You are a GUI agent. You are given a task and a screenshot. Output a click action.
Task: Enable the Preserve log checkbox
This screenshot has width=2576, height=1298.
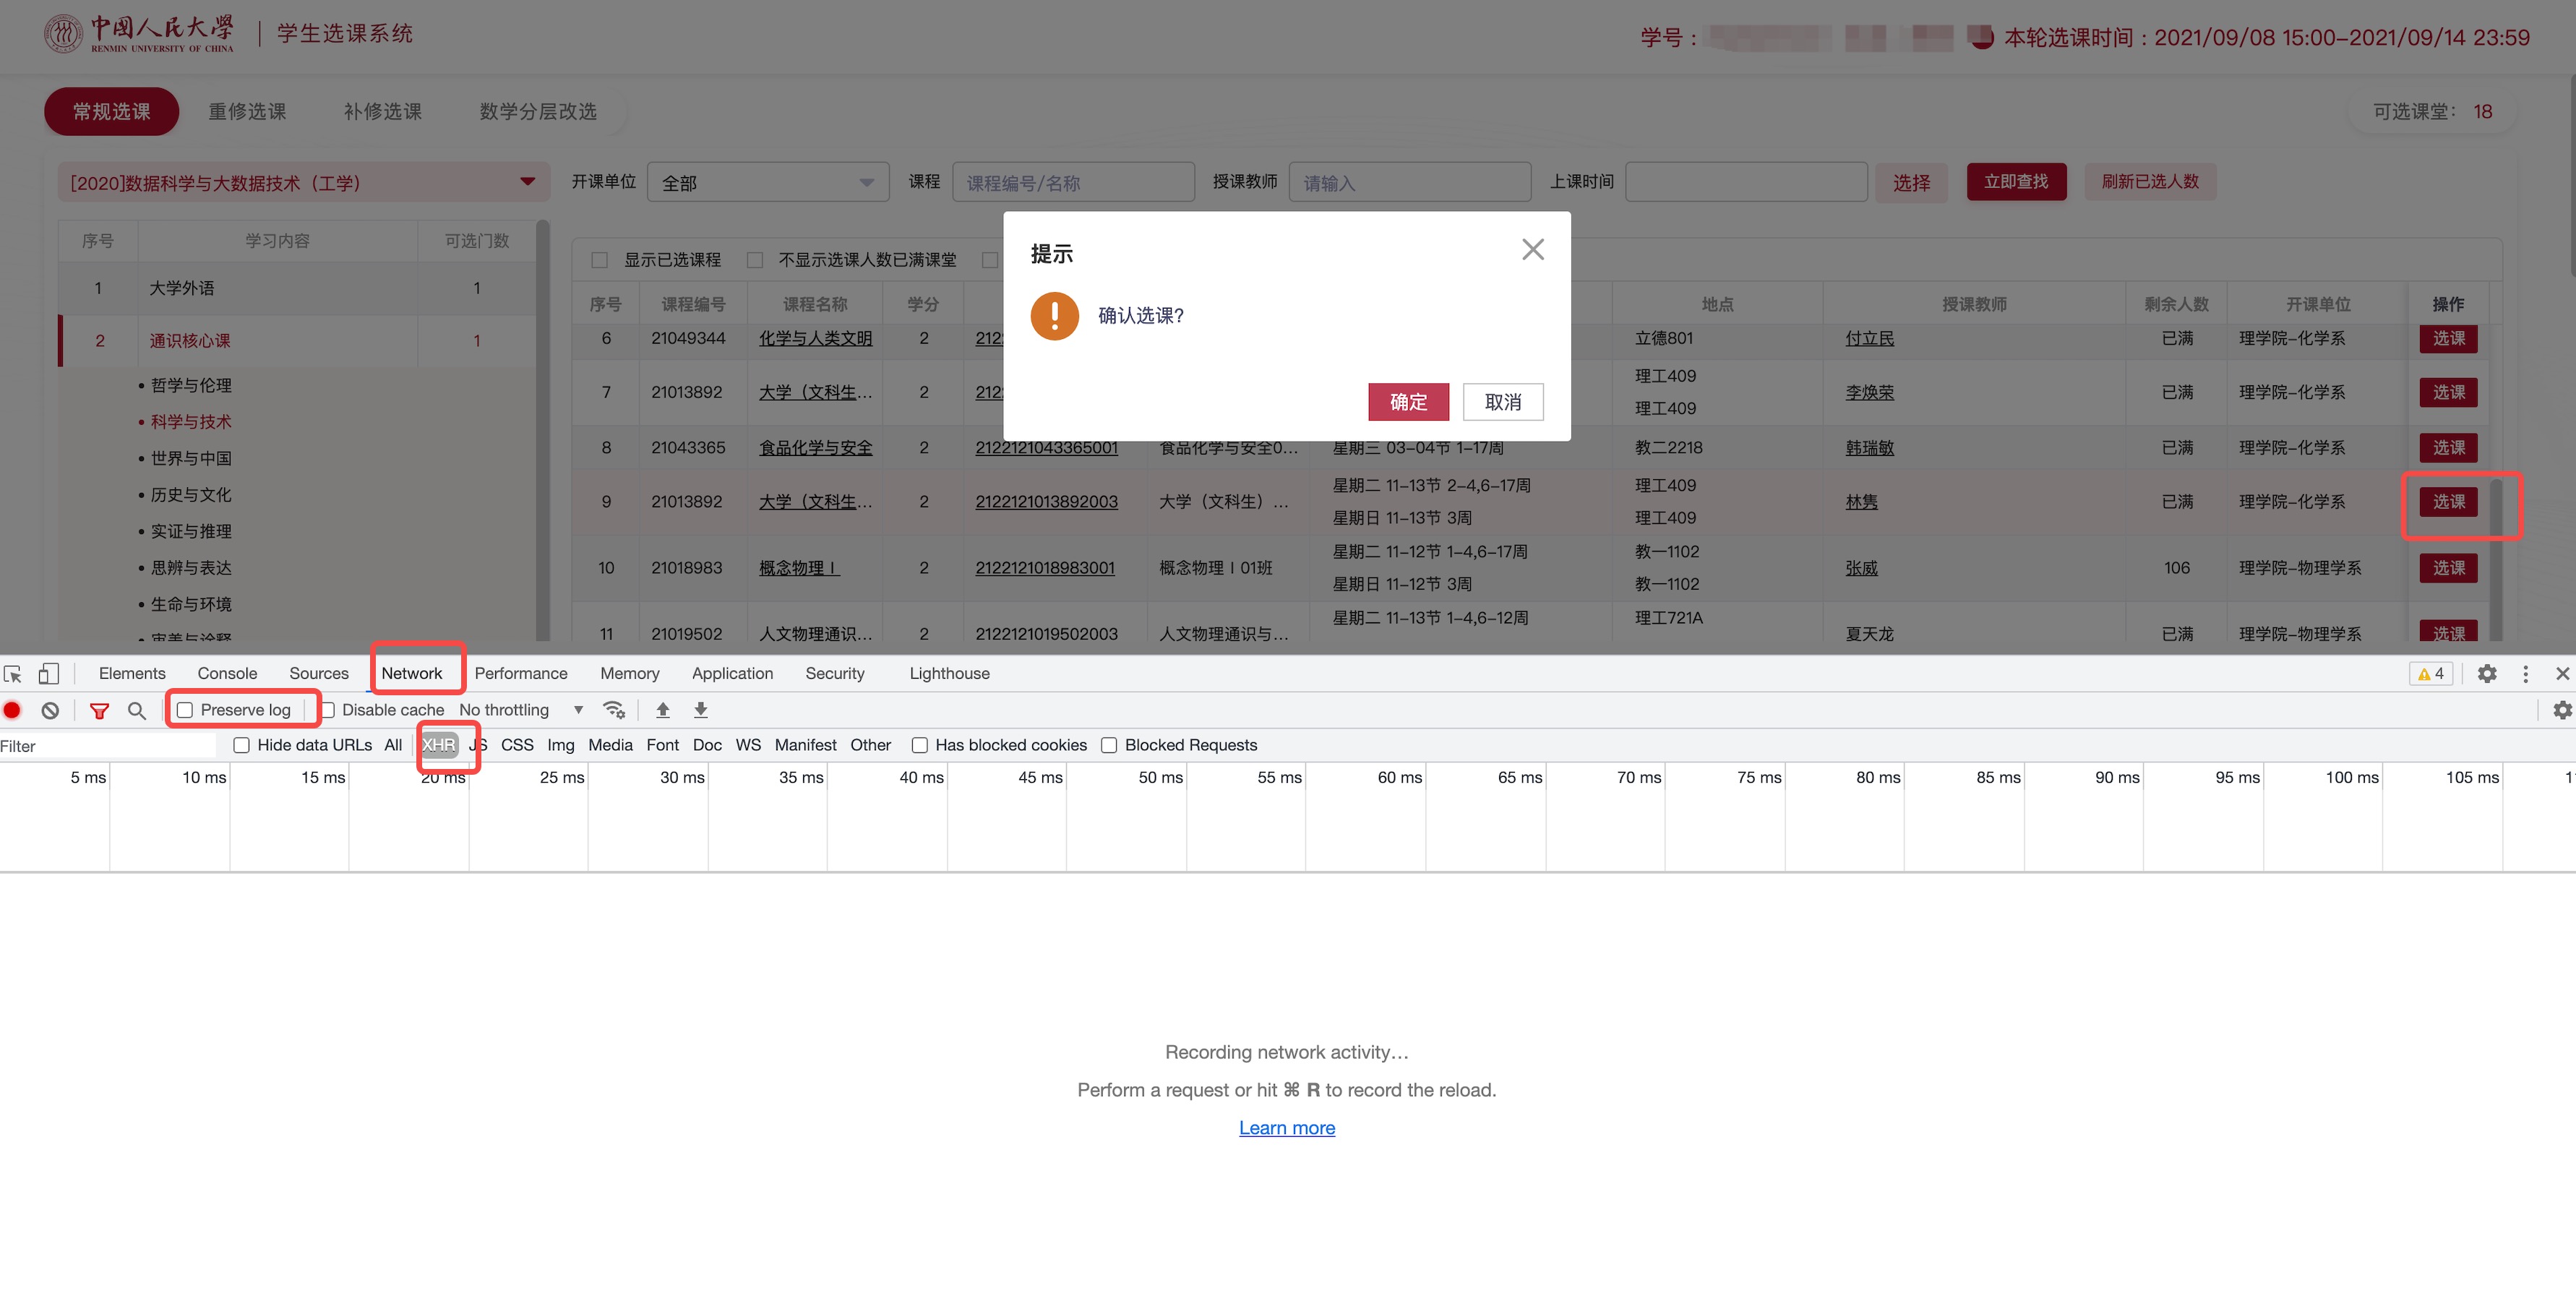pos(185,710)
